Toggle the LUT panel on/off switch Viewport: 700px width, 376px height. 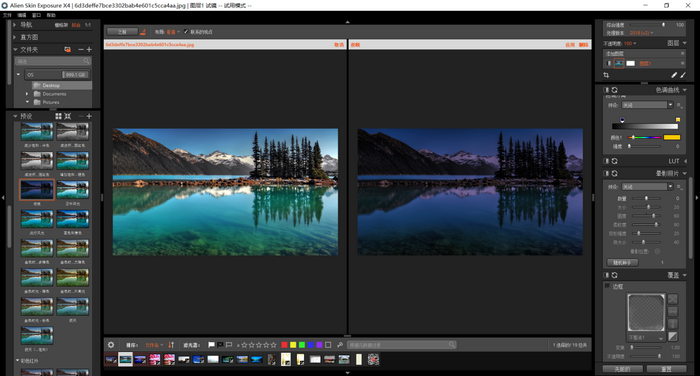tap(606, 161)
